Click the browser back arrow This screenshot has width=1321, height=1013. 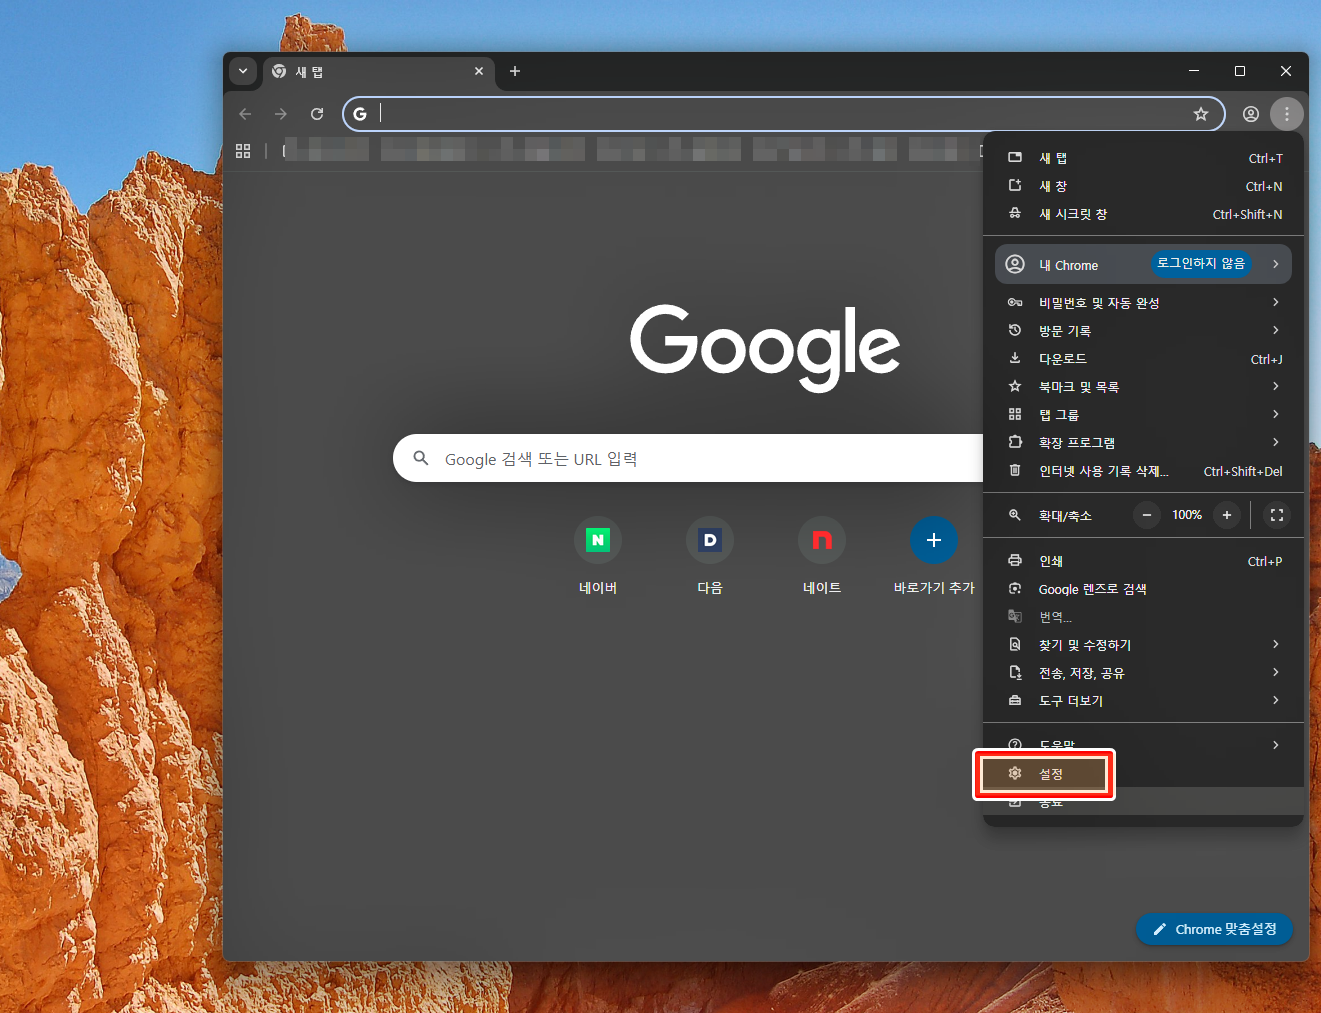(x=245, y=114)
